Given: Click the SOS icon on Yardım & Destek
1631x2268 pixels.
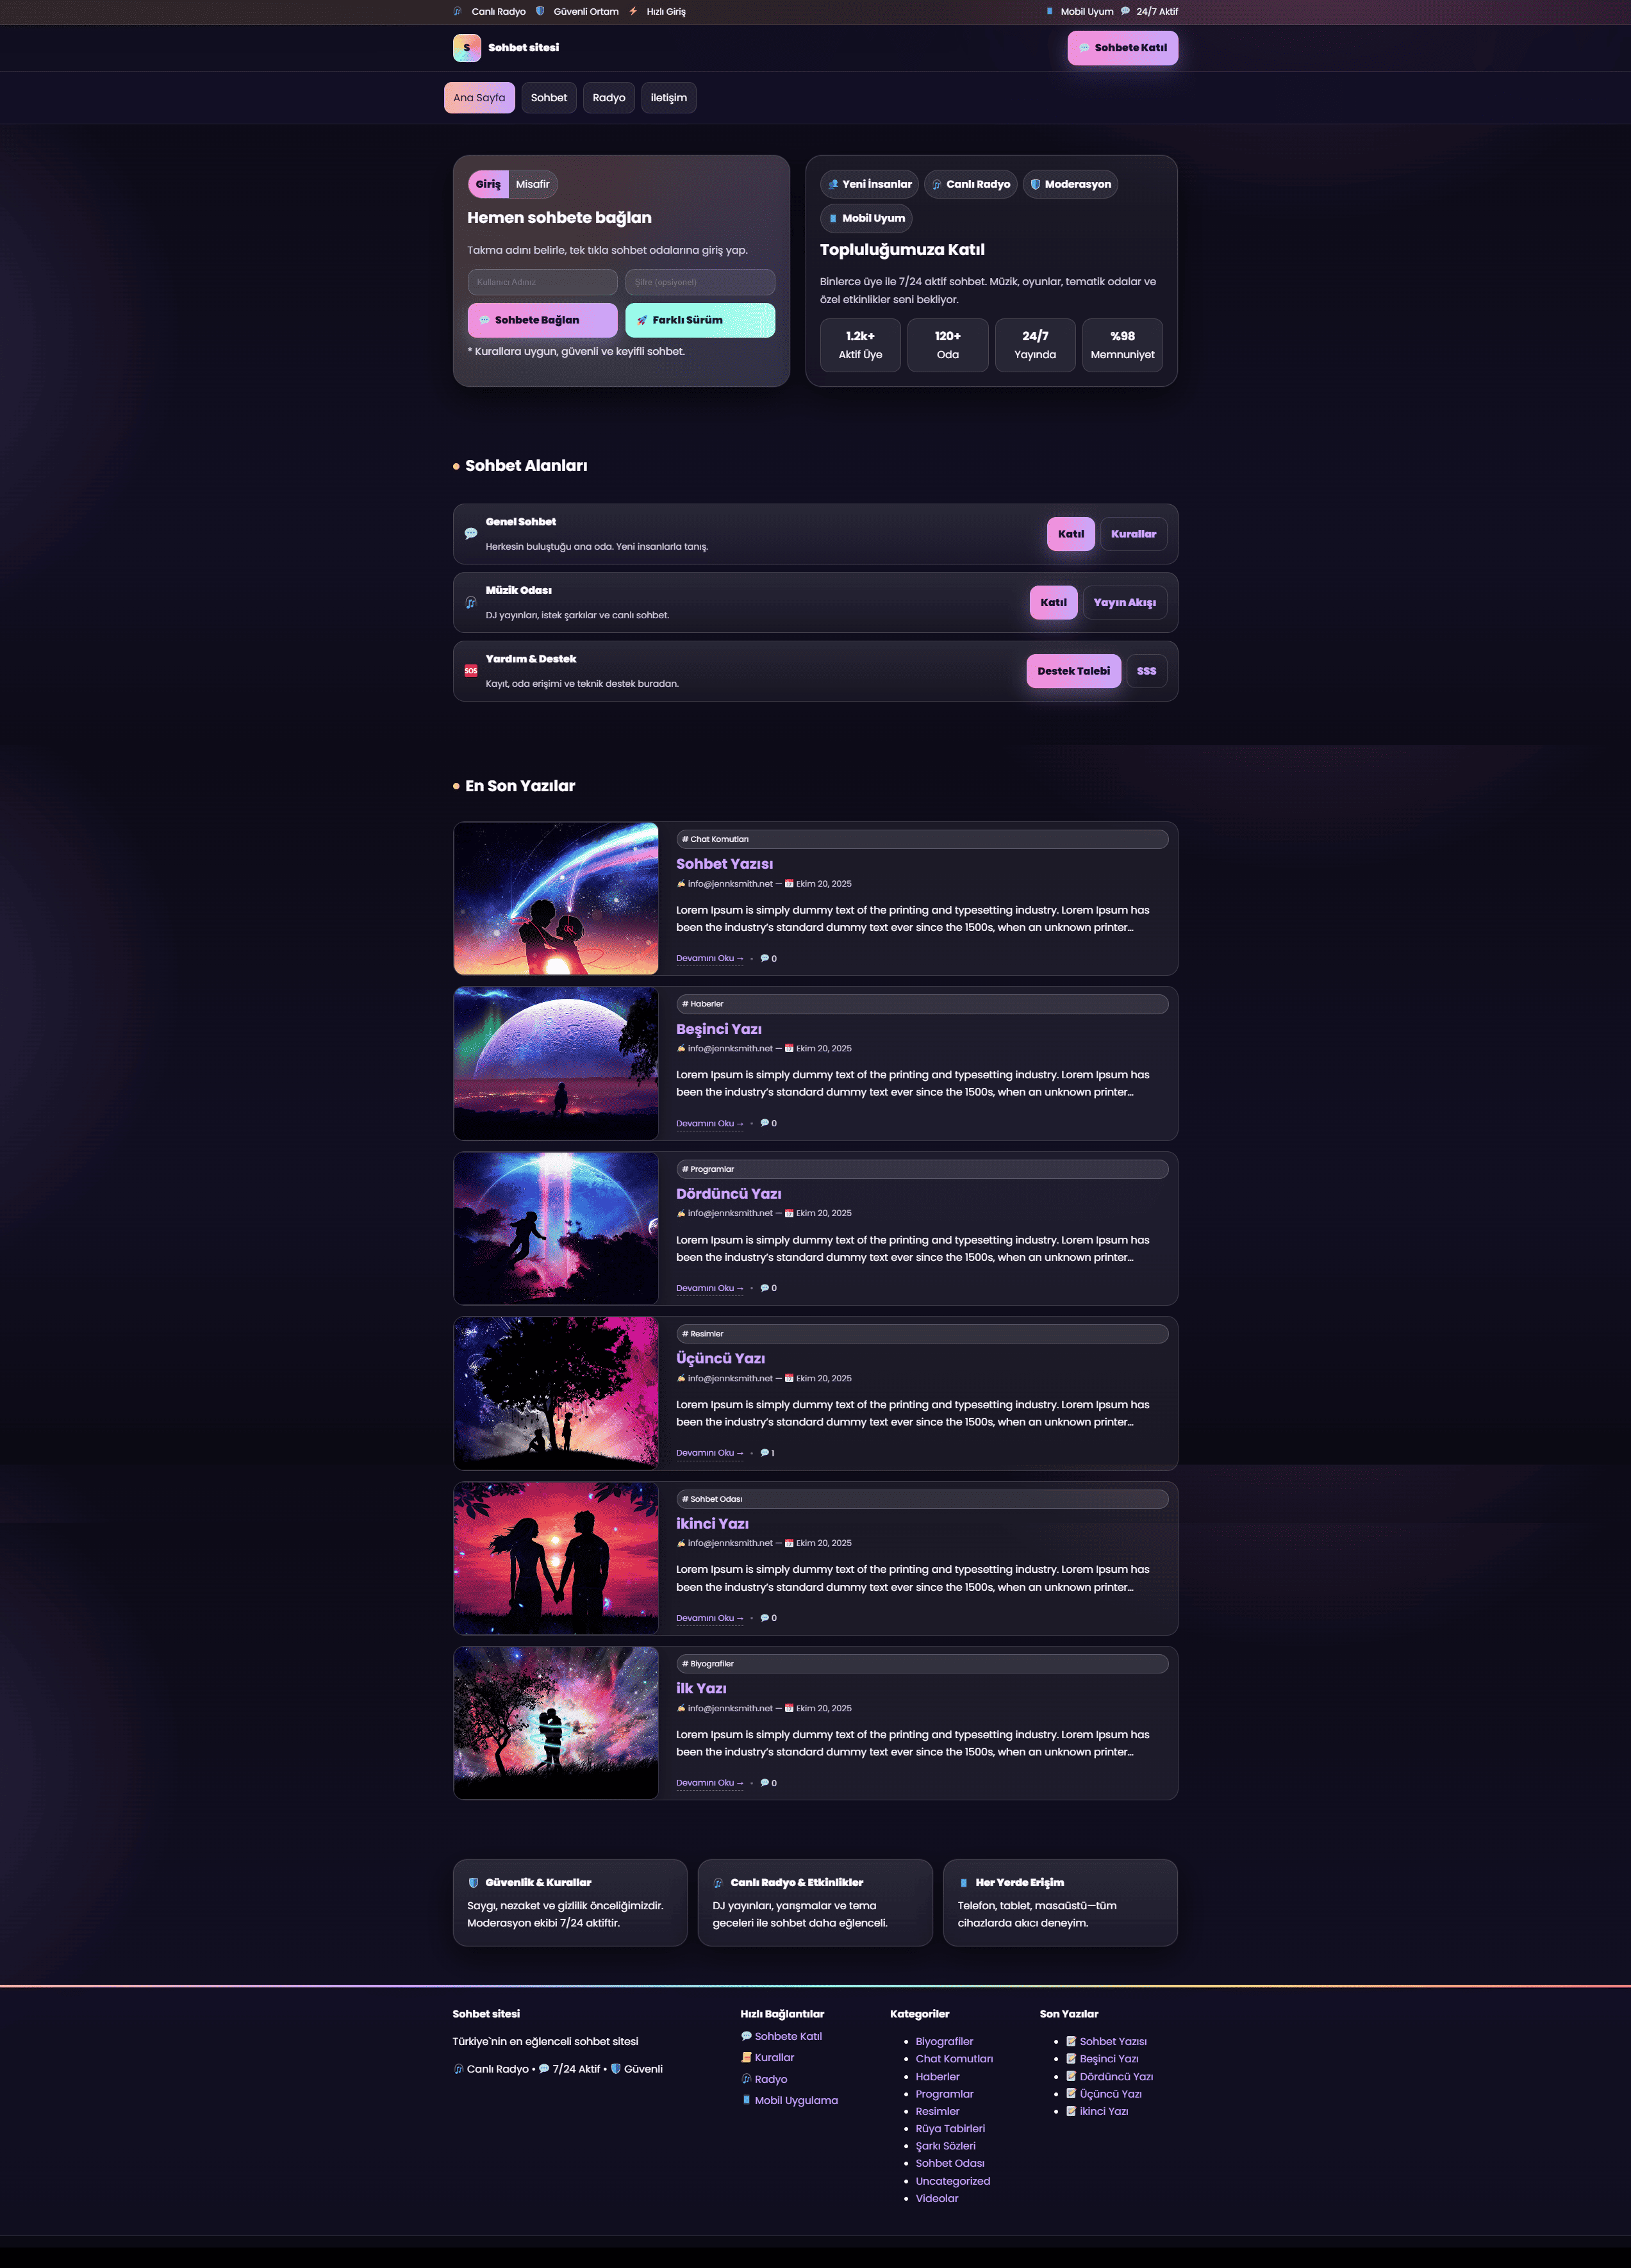Looking at the screenshot, I should click(x=470, y=671).
